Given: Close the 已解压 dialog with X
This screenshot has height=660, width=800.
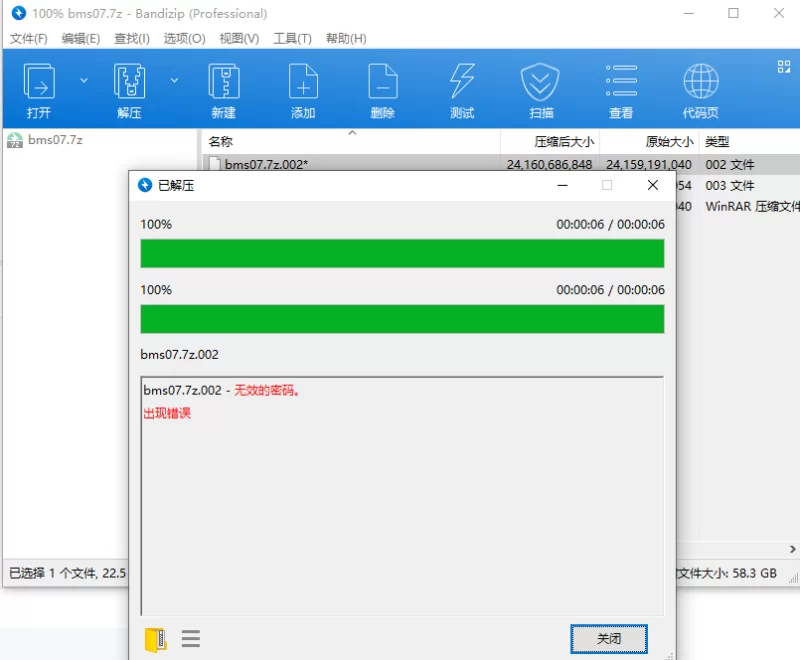Looking at the screenshot, I should [653, 186].
